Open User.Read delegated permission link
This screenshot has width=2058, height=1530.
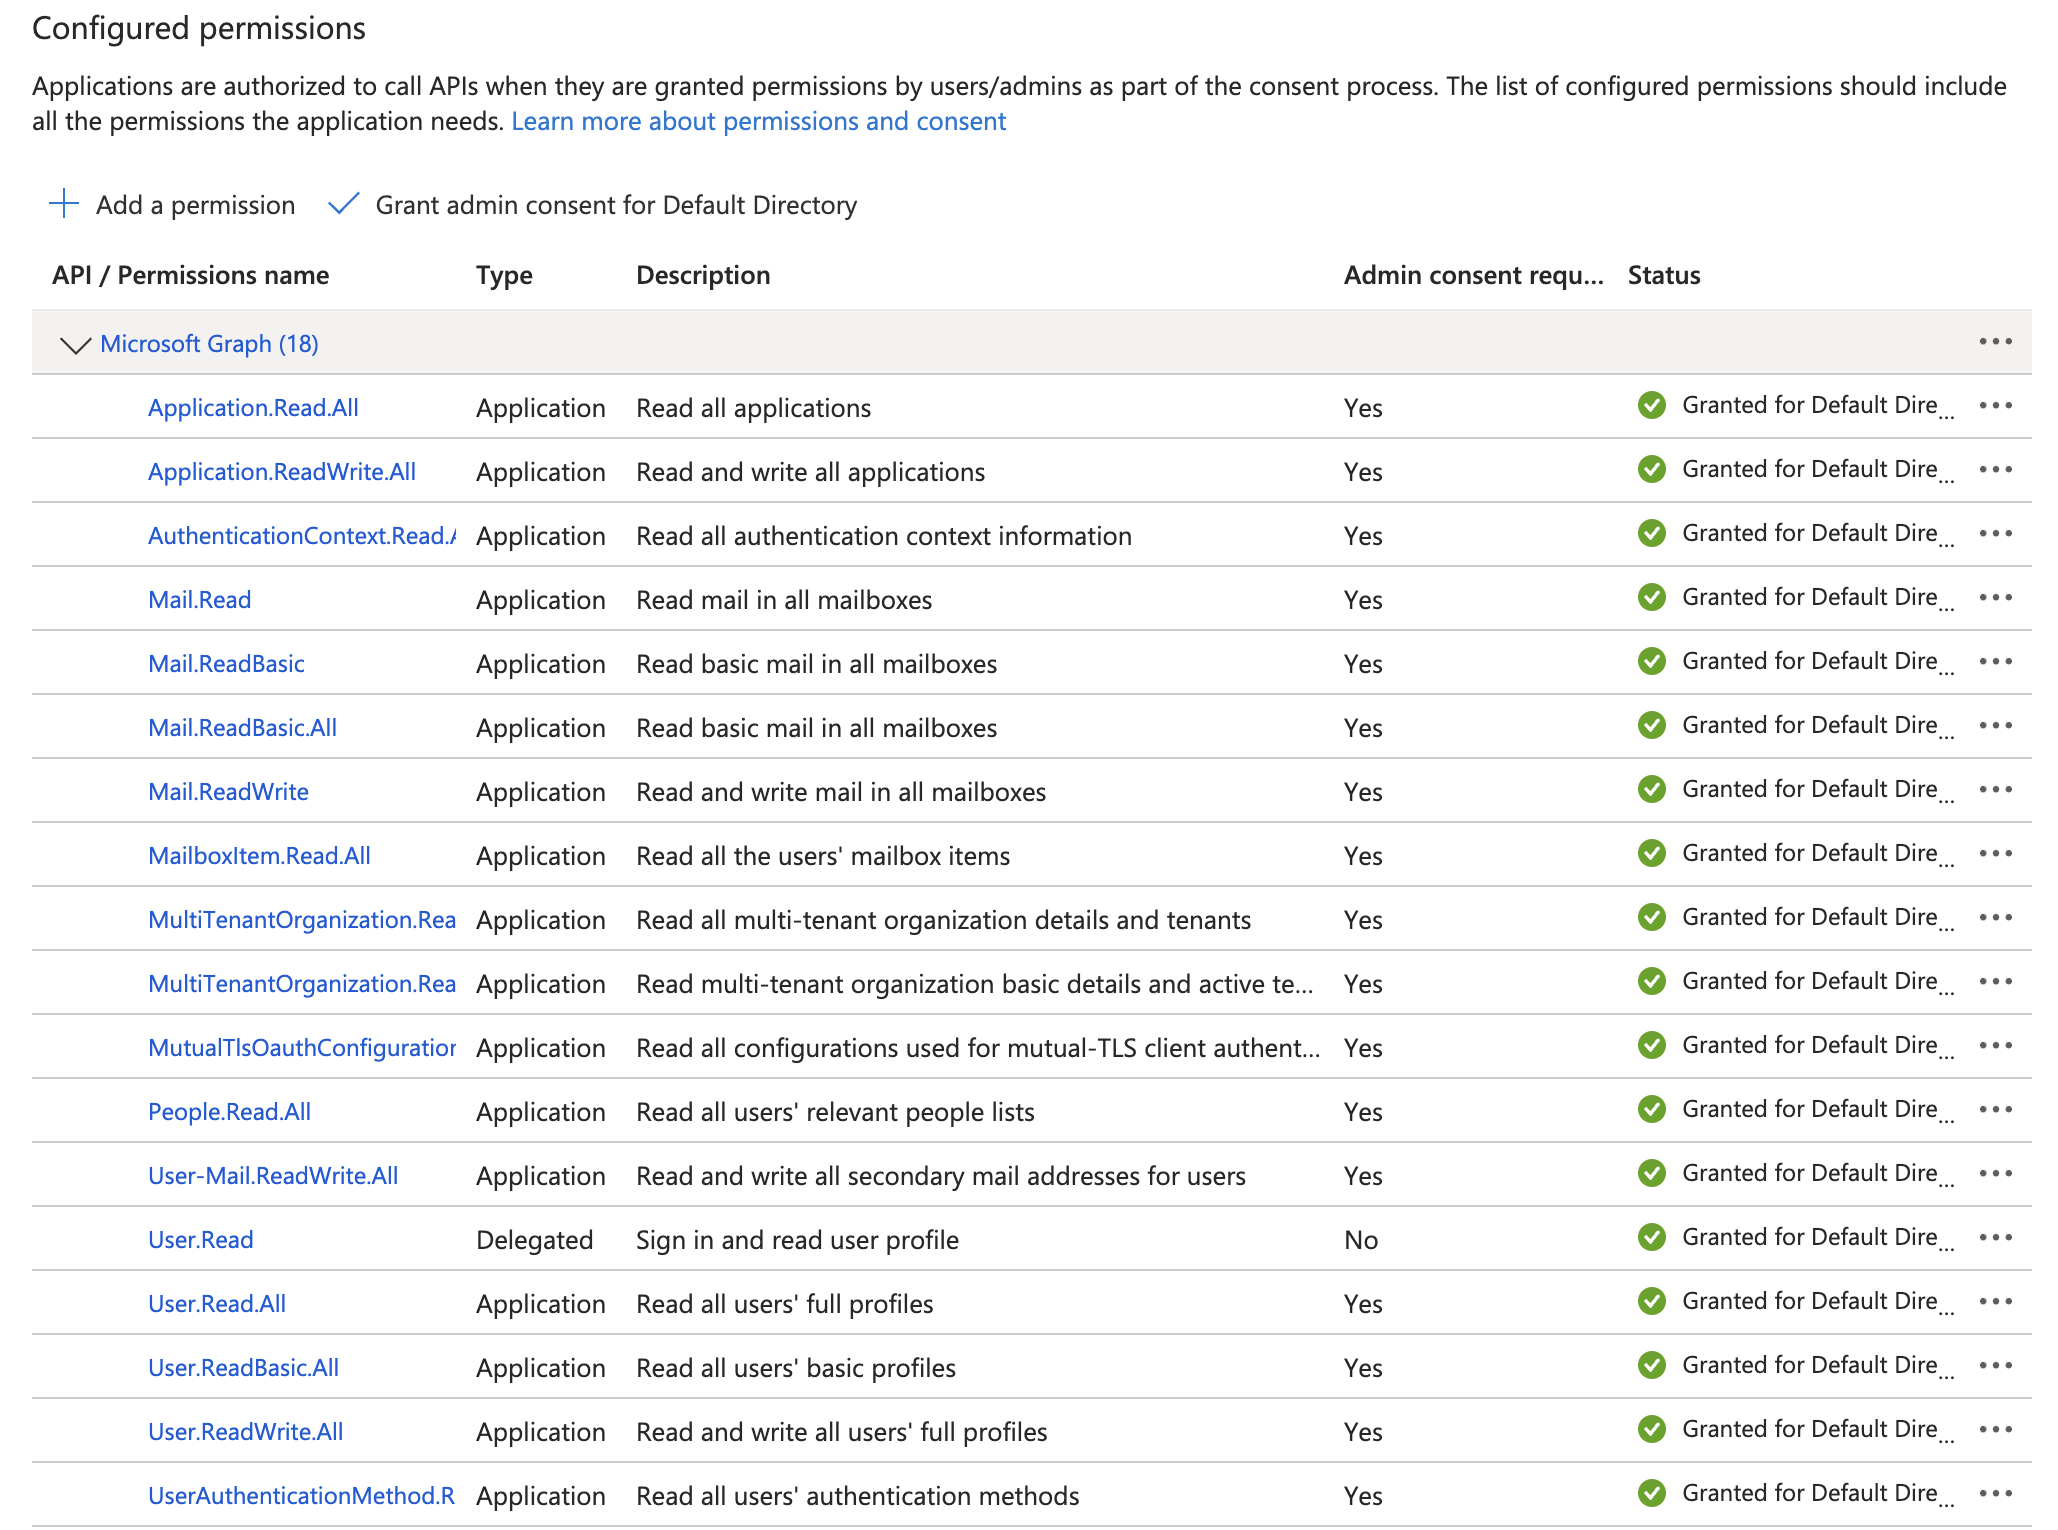click(200, 1240)
